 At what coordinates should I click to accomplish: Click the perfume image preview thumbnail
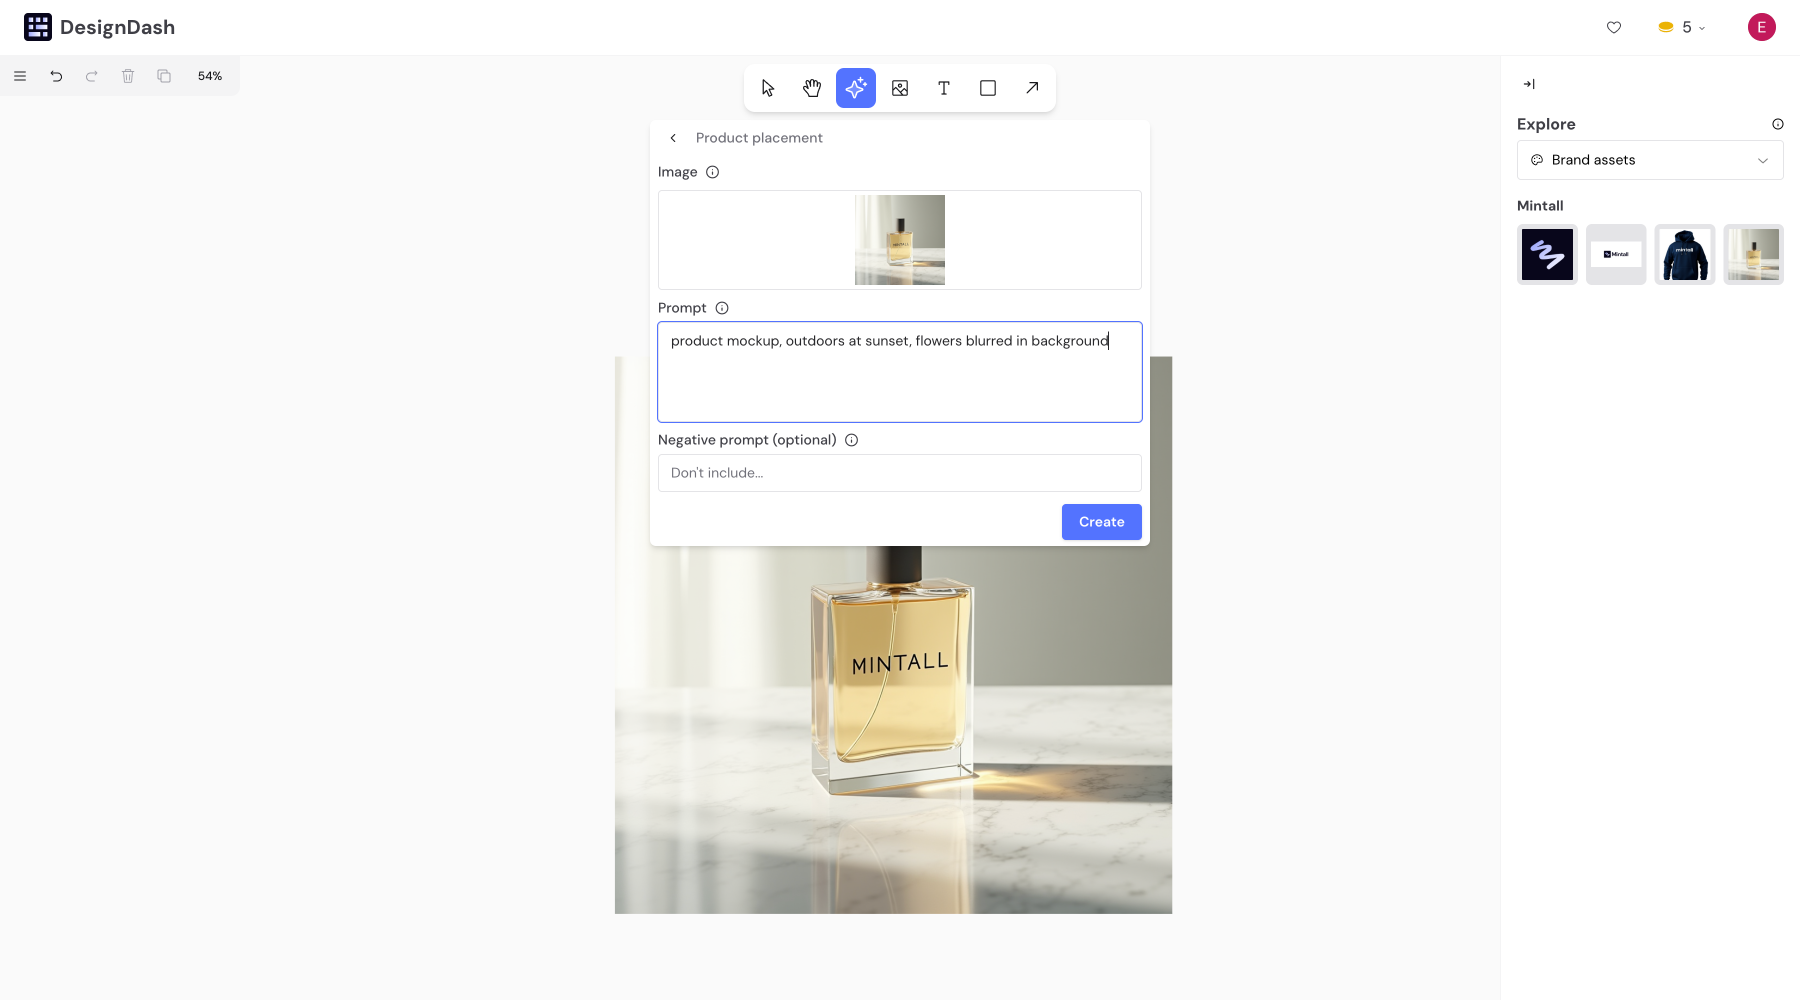pyautogui.click(x=900, y=240)
